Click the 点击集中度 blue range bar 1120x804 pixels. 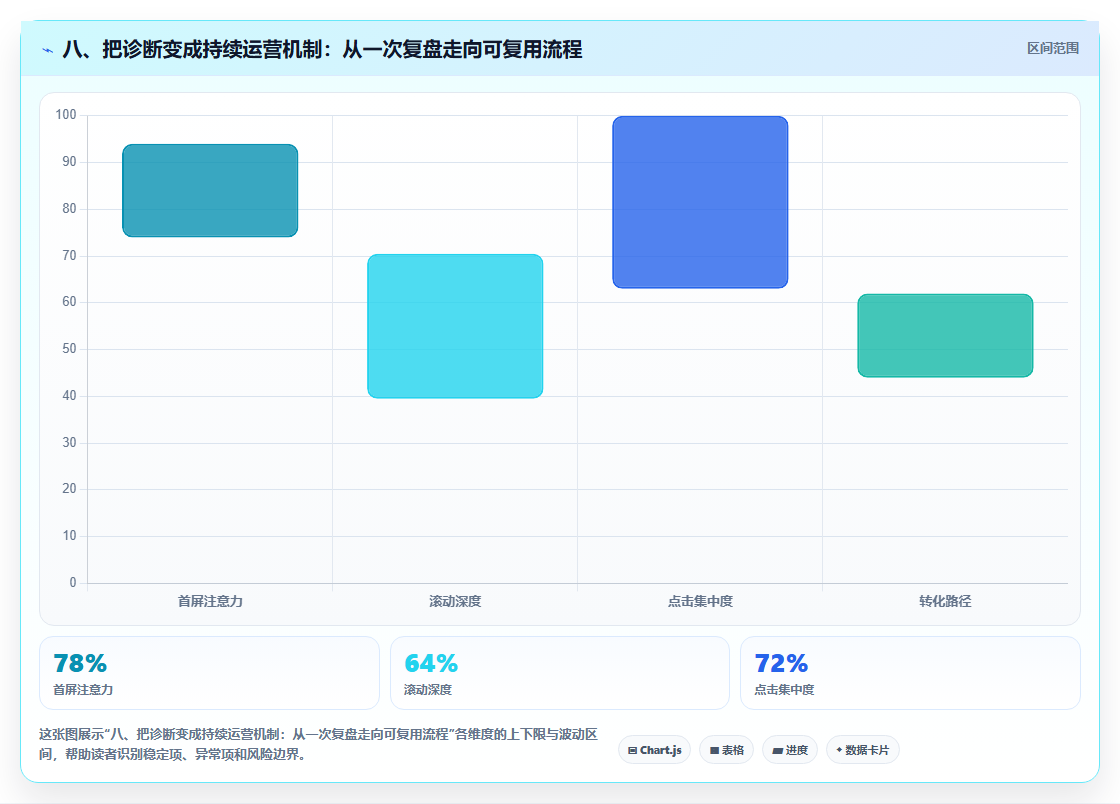click(x=700, y=202)
